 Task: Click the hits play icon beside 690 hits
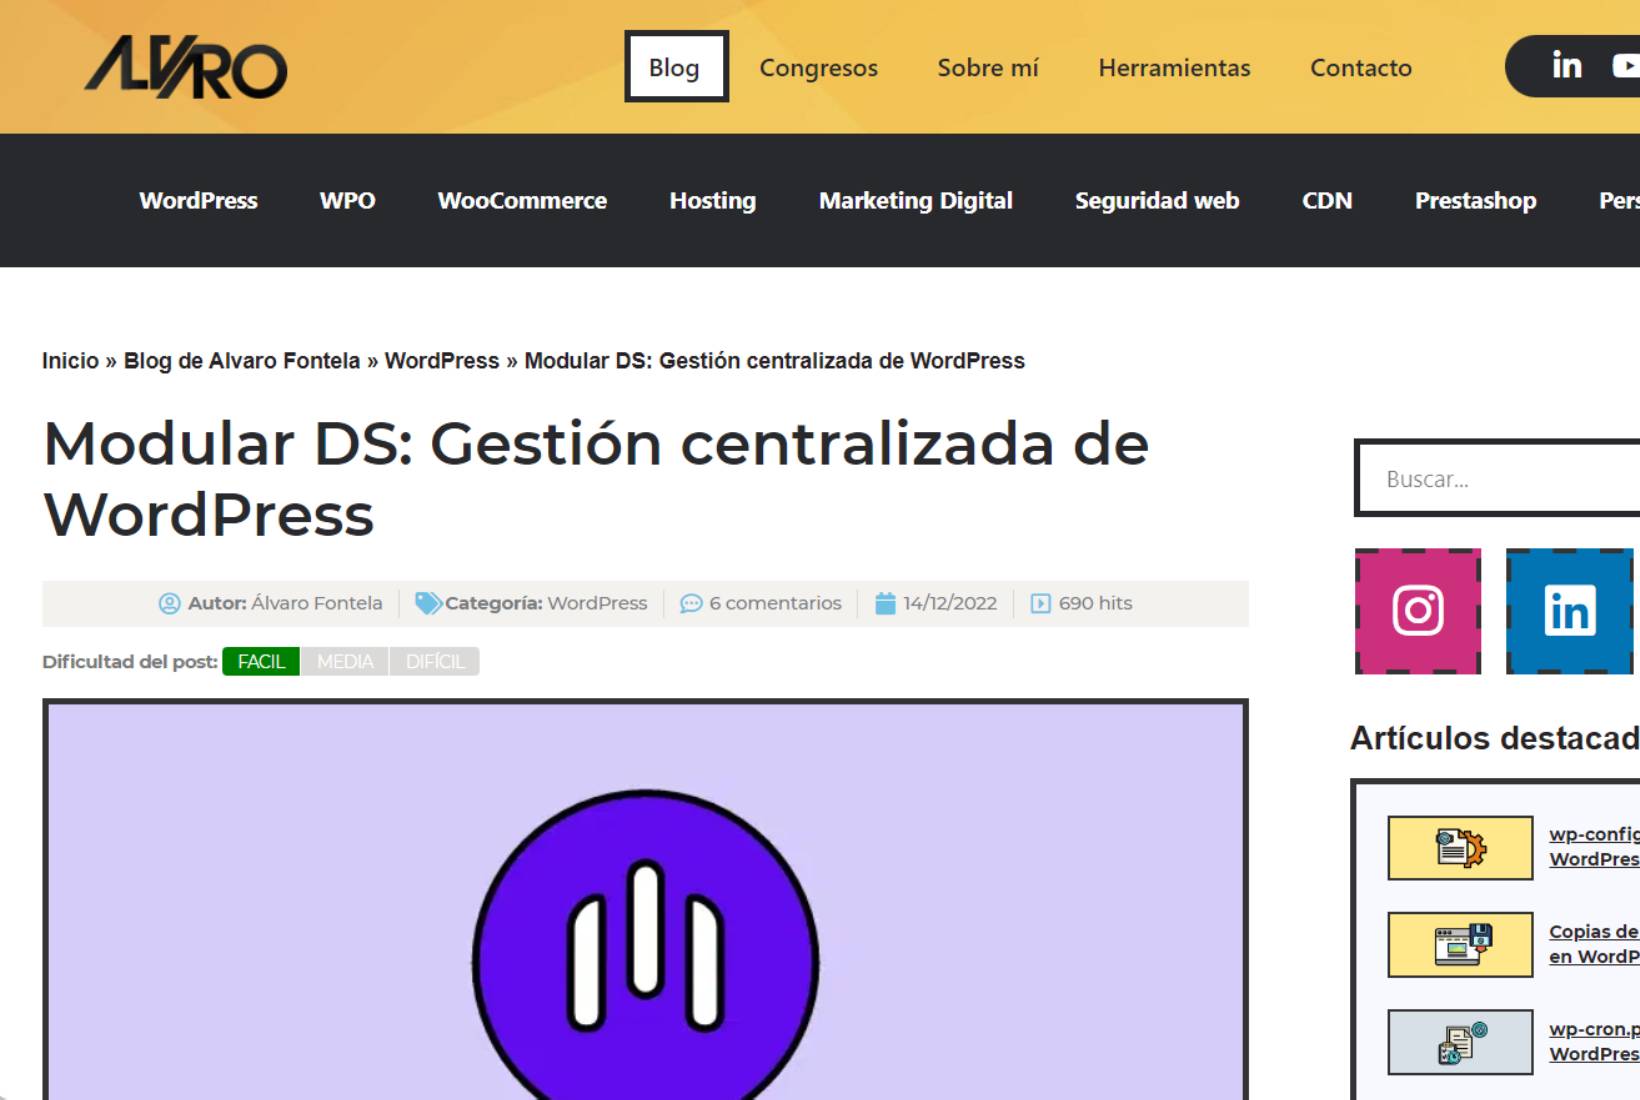(1039, 602)
